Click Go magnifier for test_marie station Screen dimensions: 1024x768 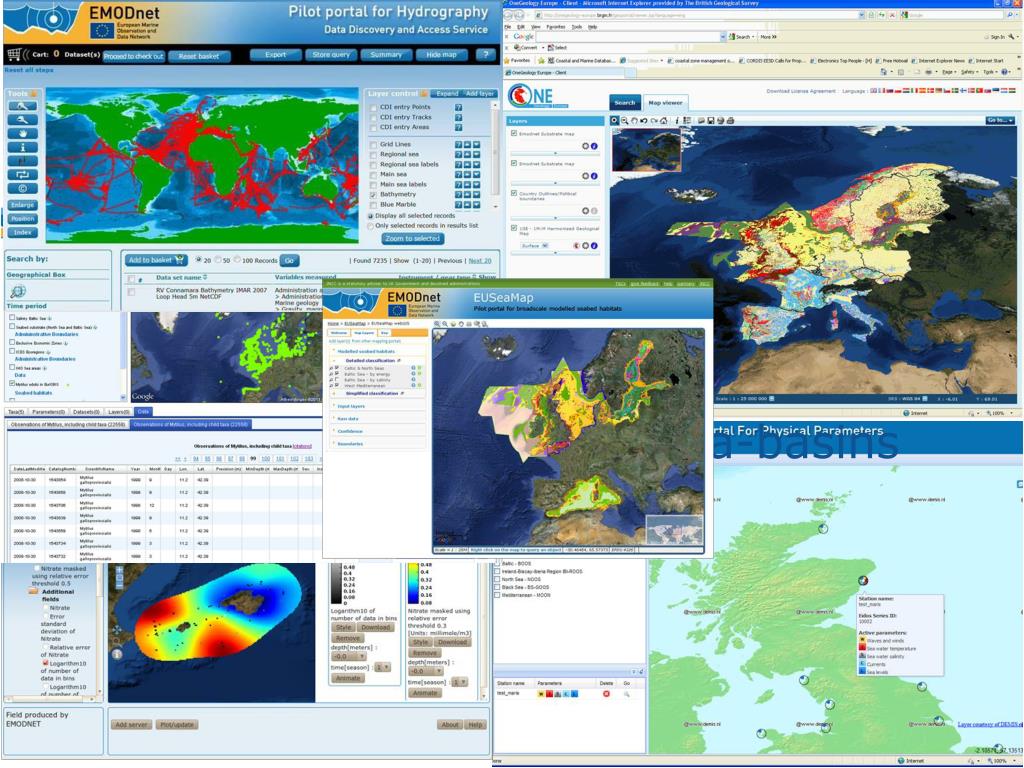pos(626,694)
